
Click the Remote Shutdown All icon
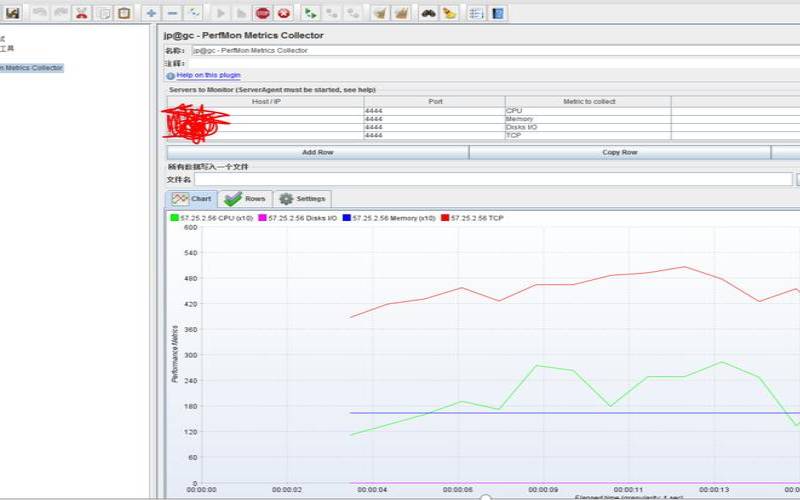353,13
